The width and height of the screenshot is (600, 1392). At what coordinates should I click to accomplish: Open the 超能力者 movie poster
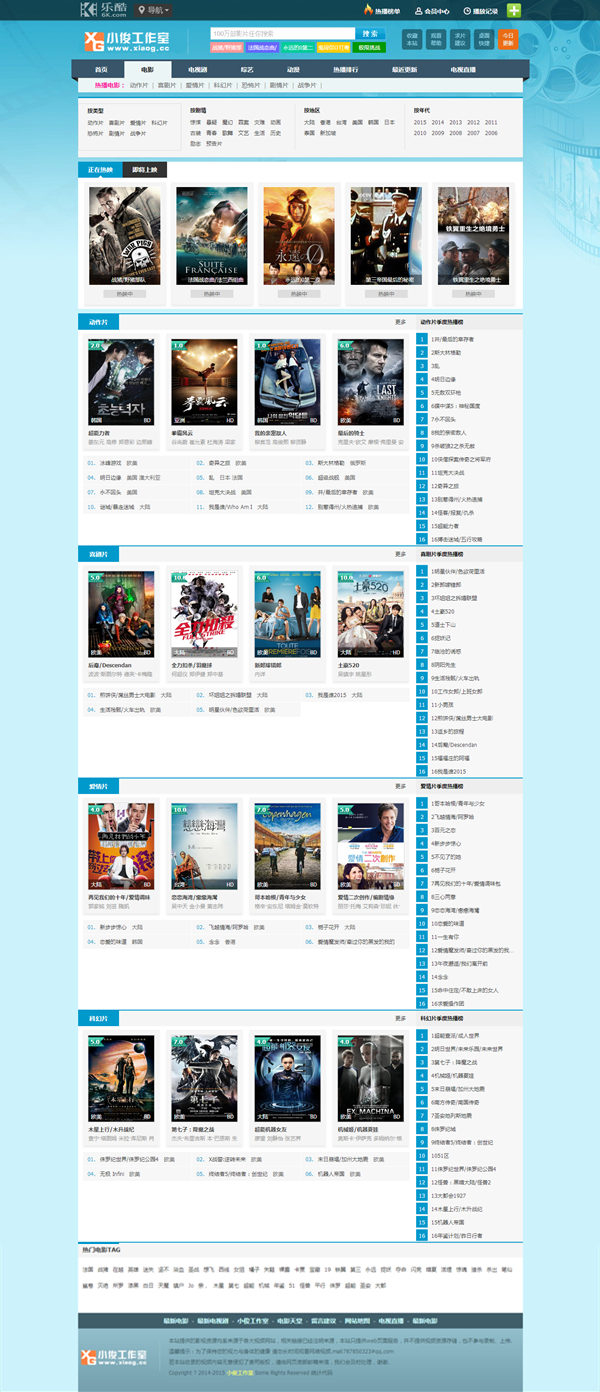pyautogui.click(x=121, y=383)
